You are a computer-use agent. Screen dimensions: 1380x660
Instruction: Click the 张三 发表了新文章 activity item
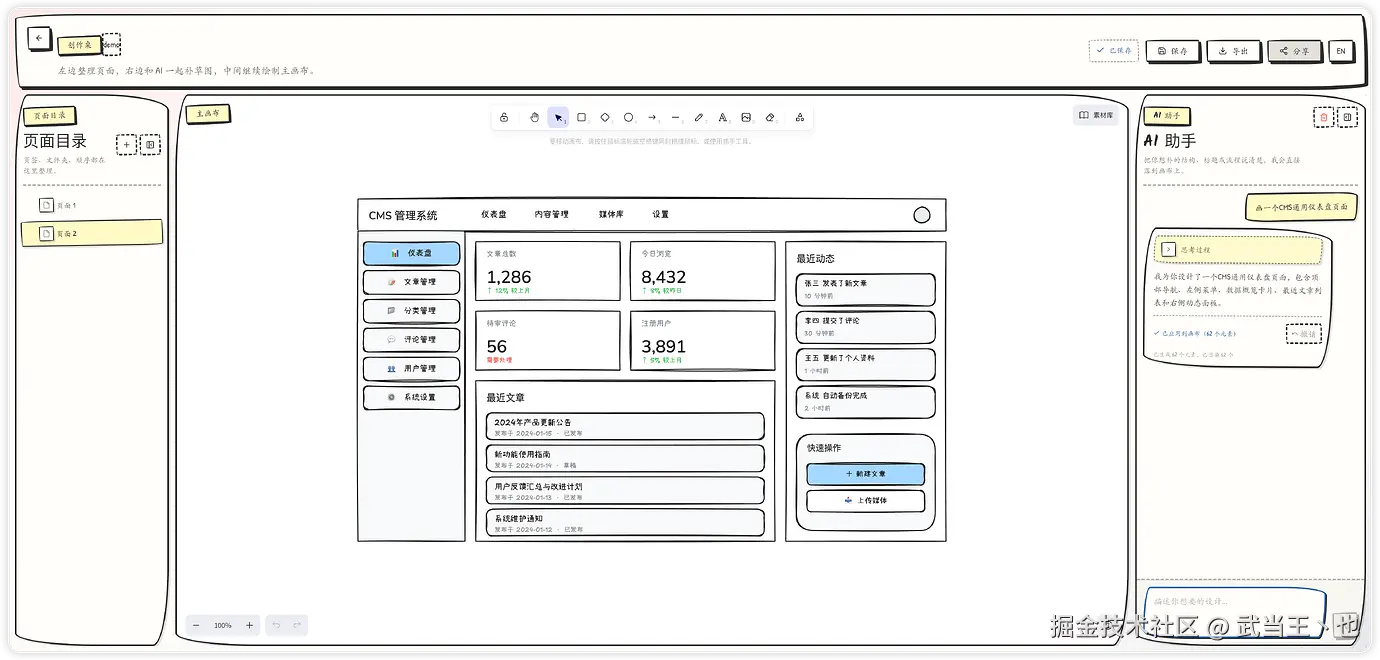point(866,290)
